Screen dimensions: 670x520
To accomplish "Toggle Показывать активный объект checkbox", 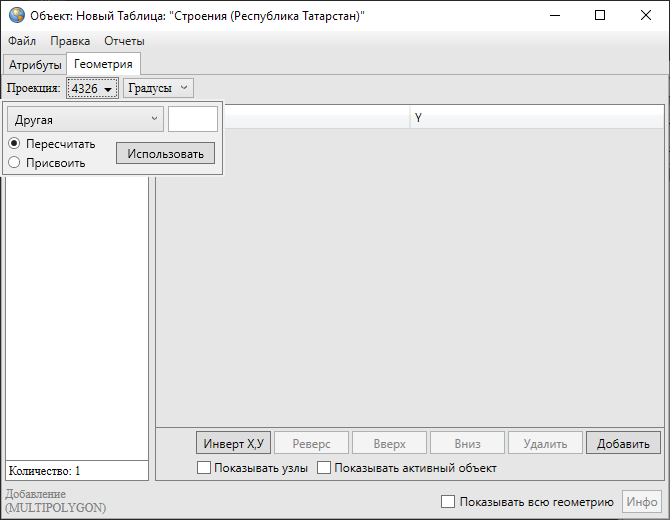I will point(324,467).
